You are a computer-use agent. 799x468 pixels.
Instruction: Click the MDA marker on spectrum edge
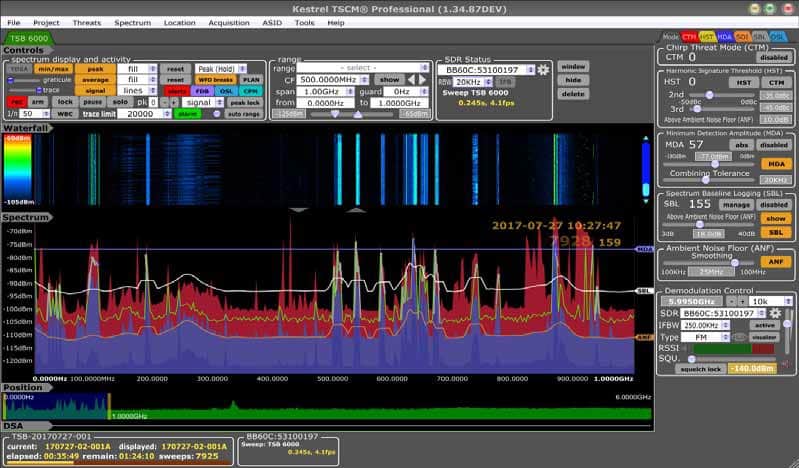645,249
